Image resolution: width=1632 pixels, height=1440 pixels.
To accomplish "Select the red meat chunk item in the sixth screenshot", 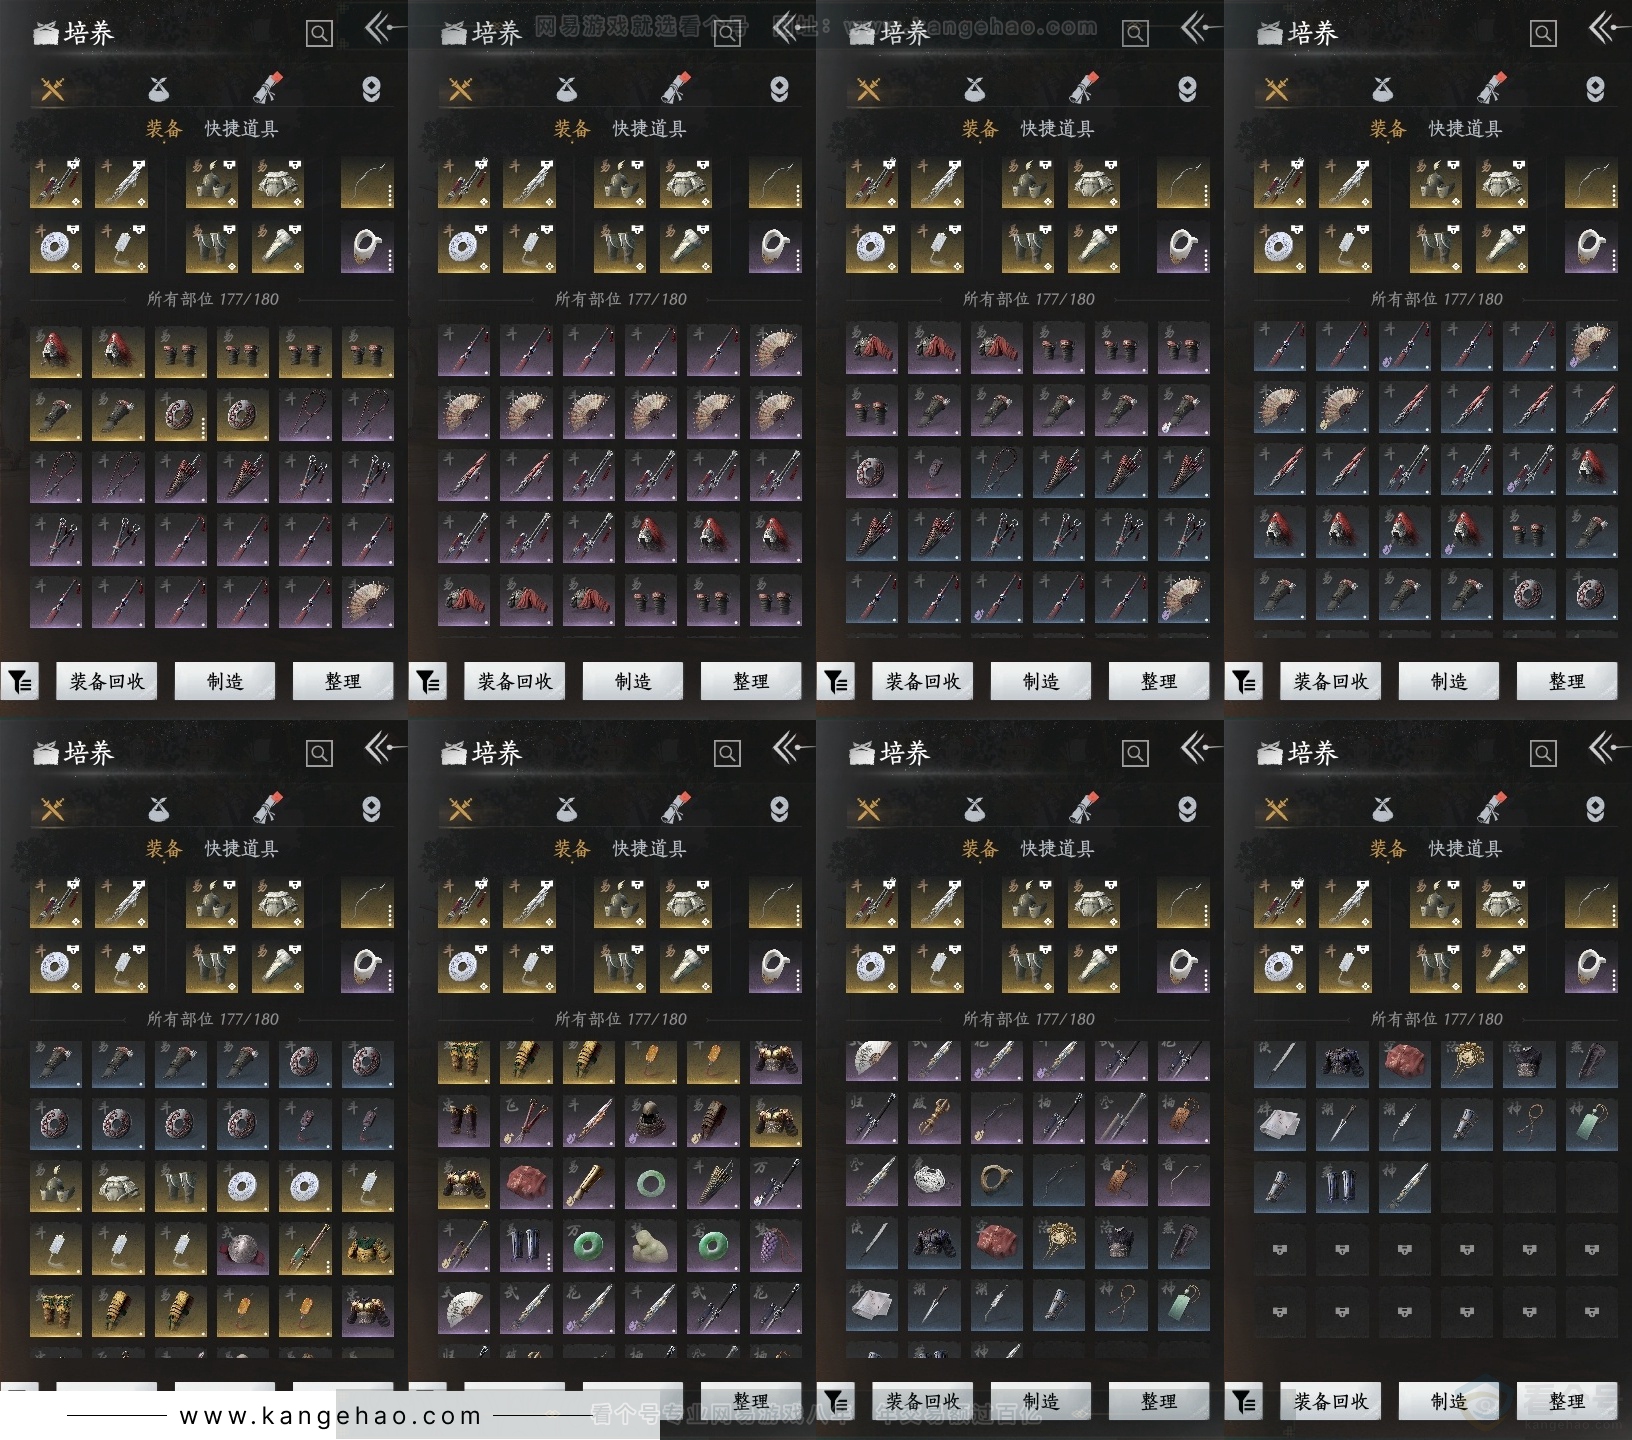I will (x=526, y=1184).
